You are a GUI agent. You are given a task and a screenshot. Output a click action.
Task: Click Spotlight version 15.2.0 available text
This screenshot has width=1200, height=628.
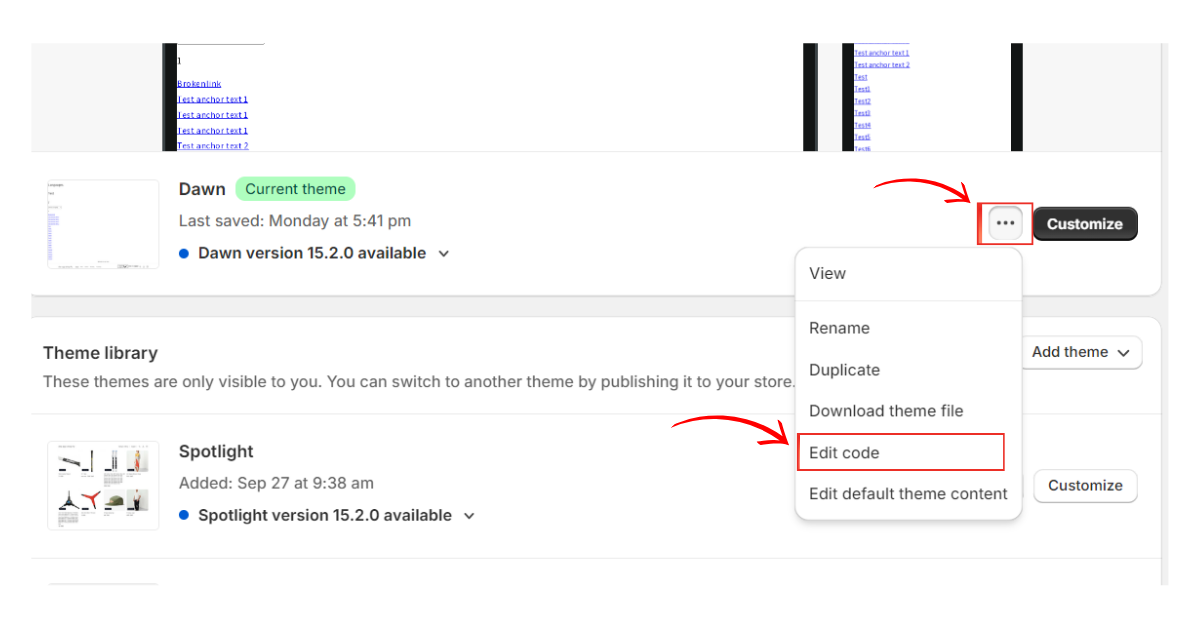pos(325,515)
